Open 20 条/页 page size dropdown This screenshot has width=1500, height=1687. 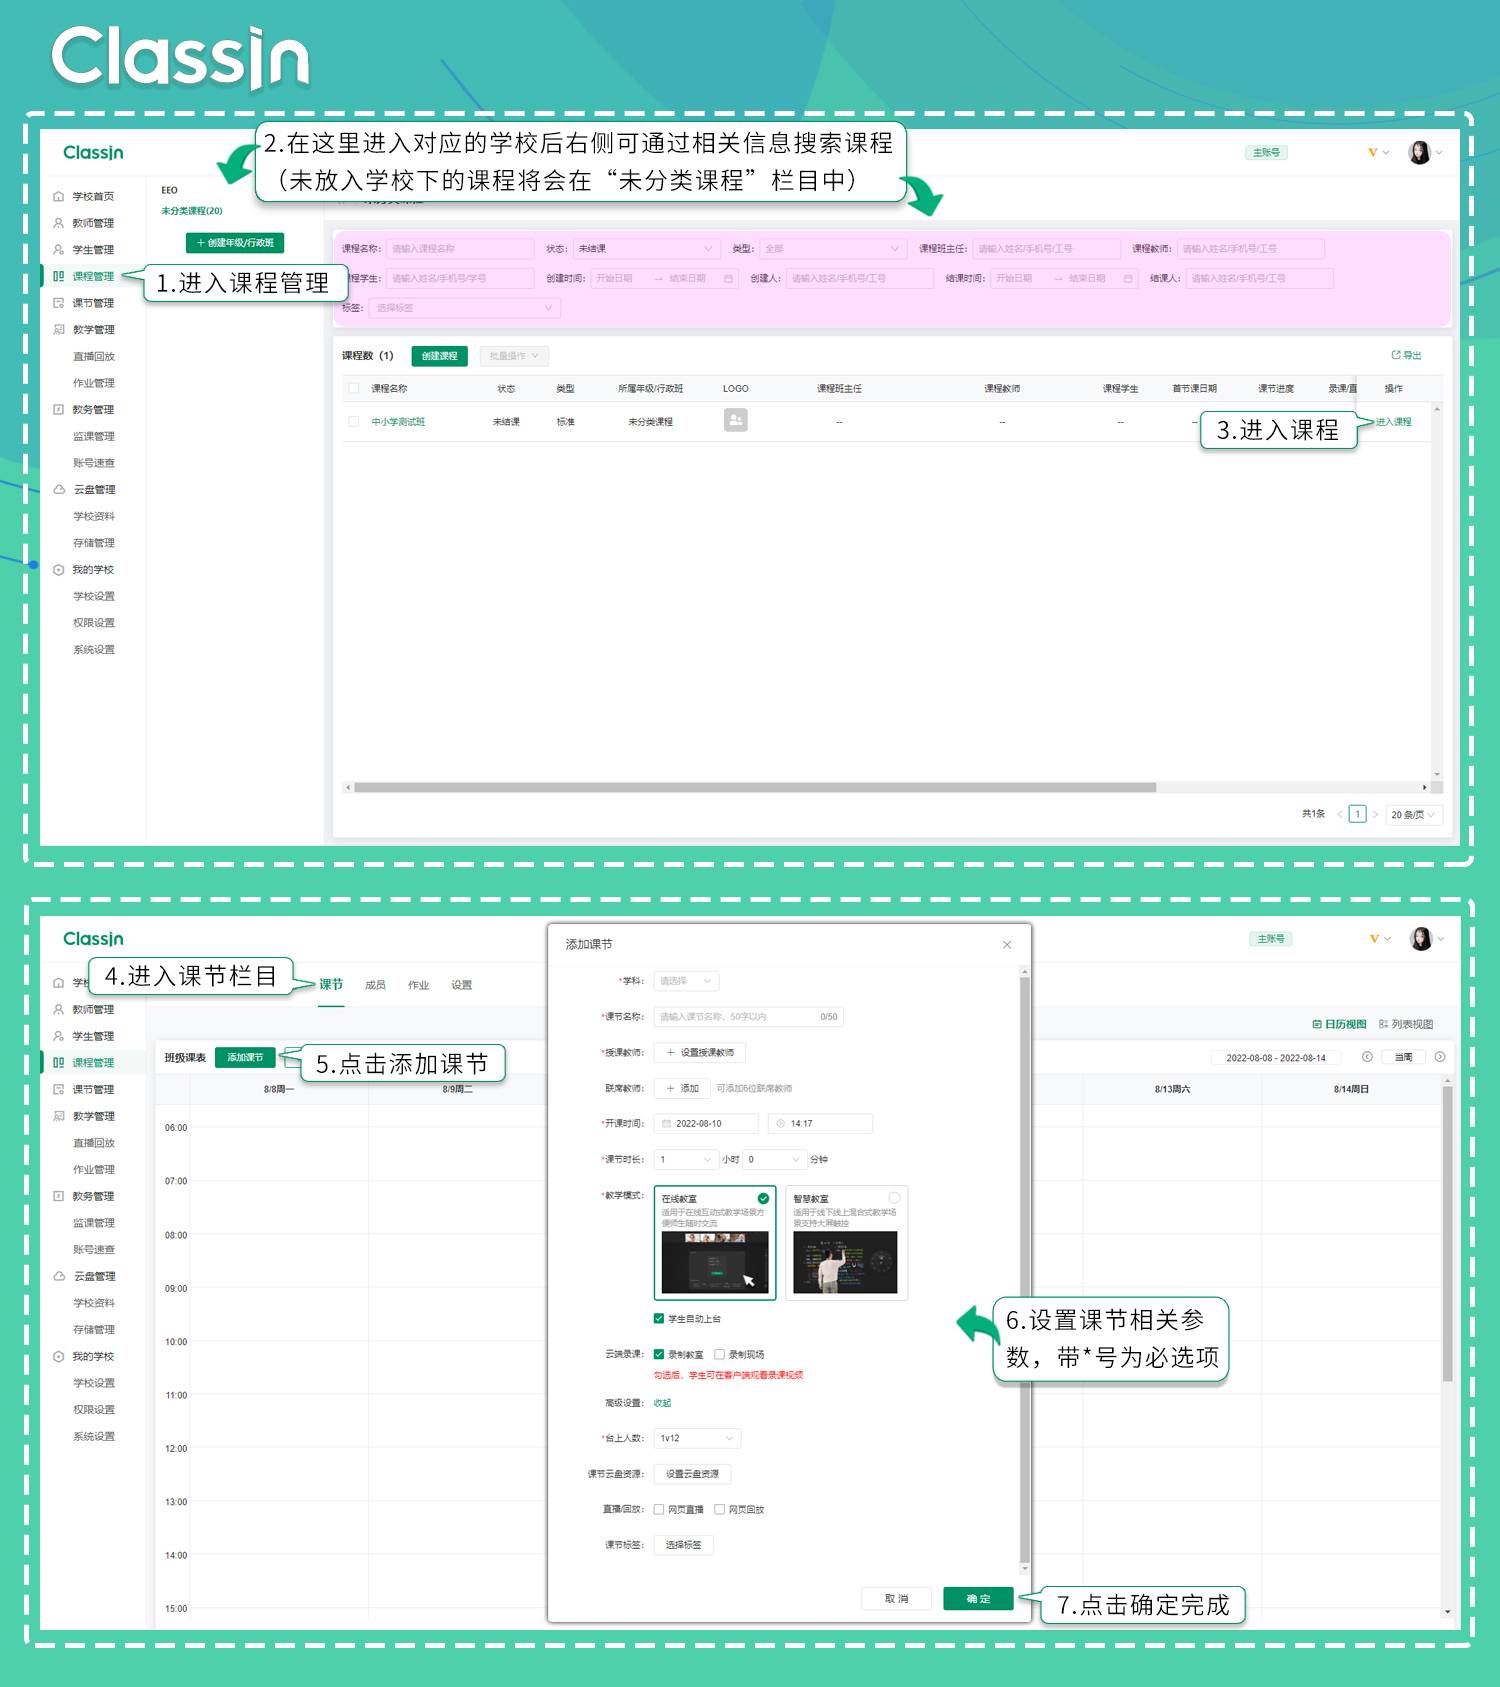pyautogui.click(x=1412, y=814)
